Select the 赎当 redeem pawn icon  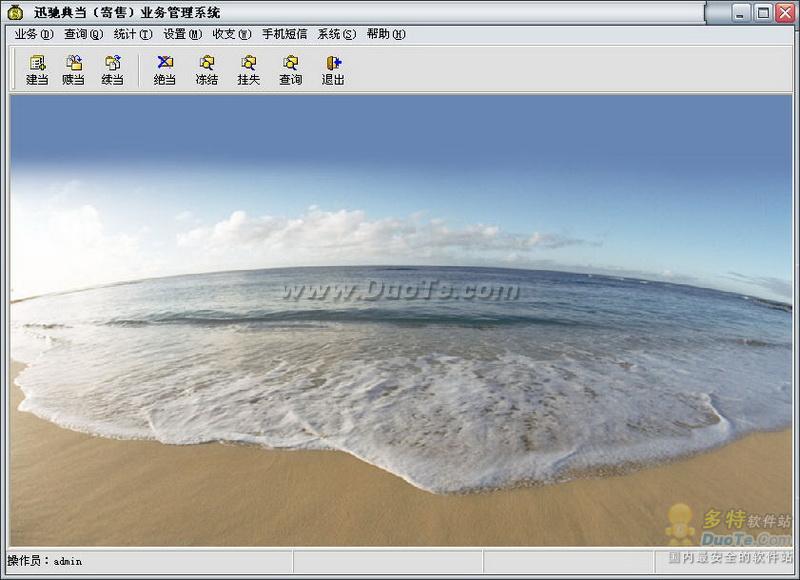[73, 70]
